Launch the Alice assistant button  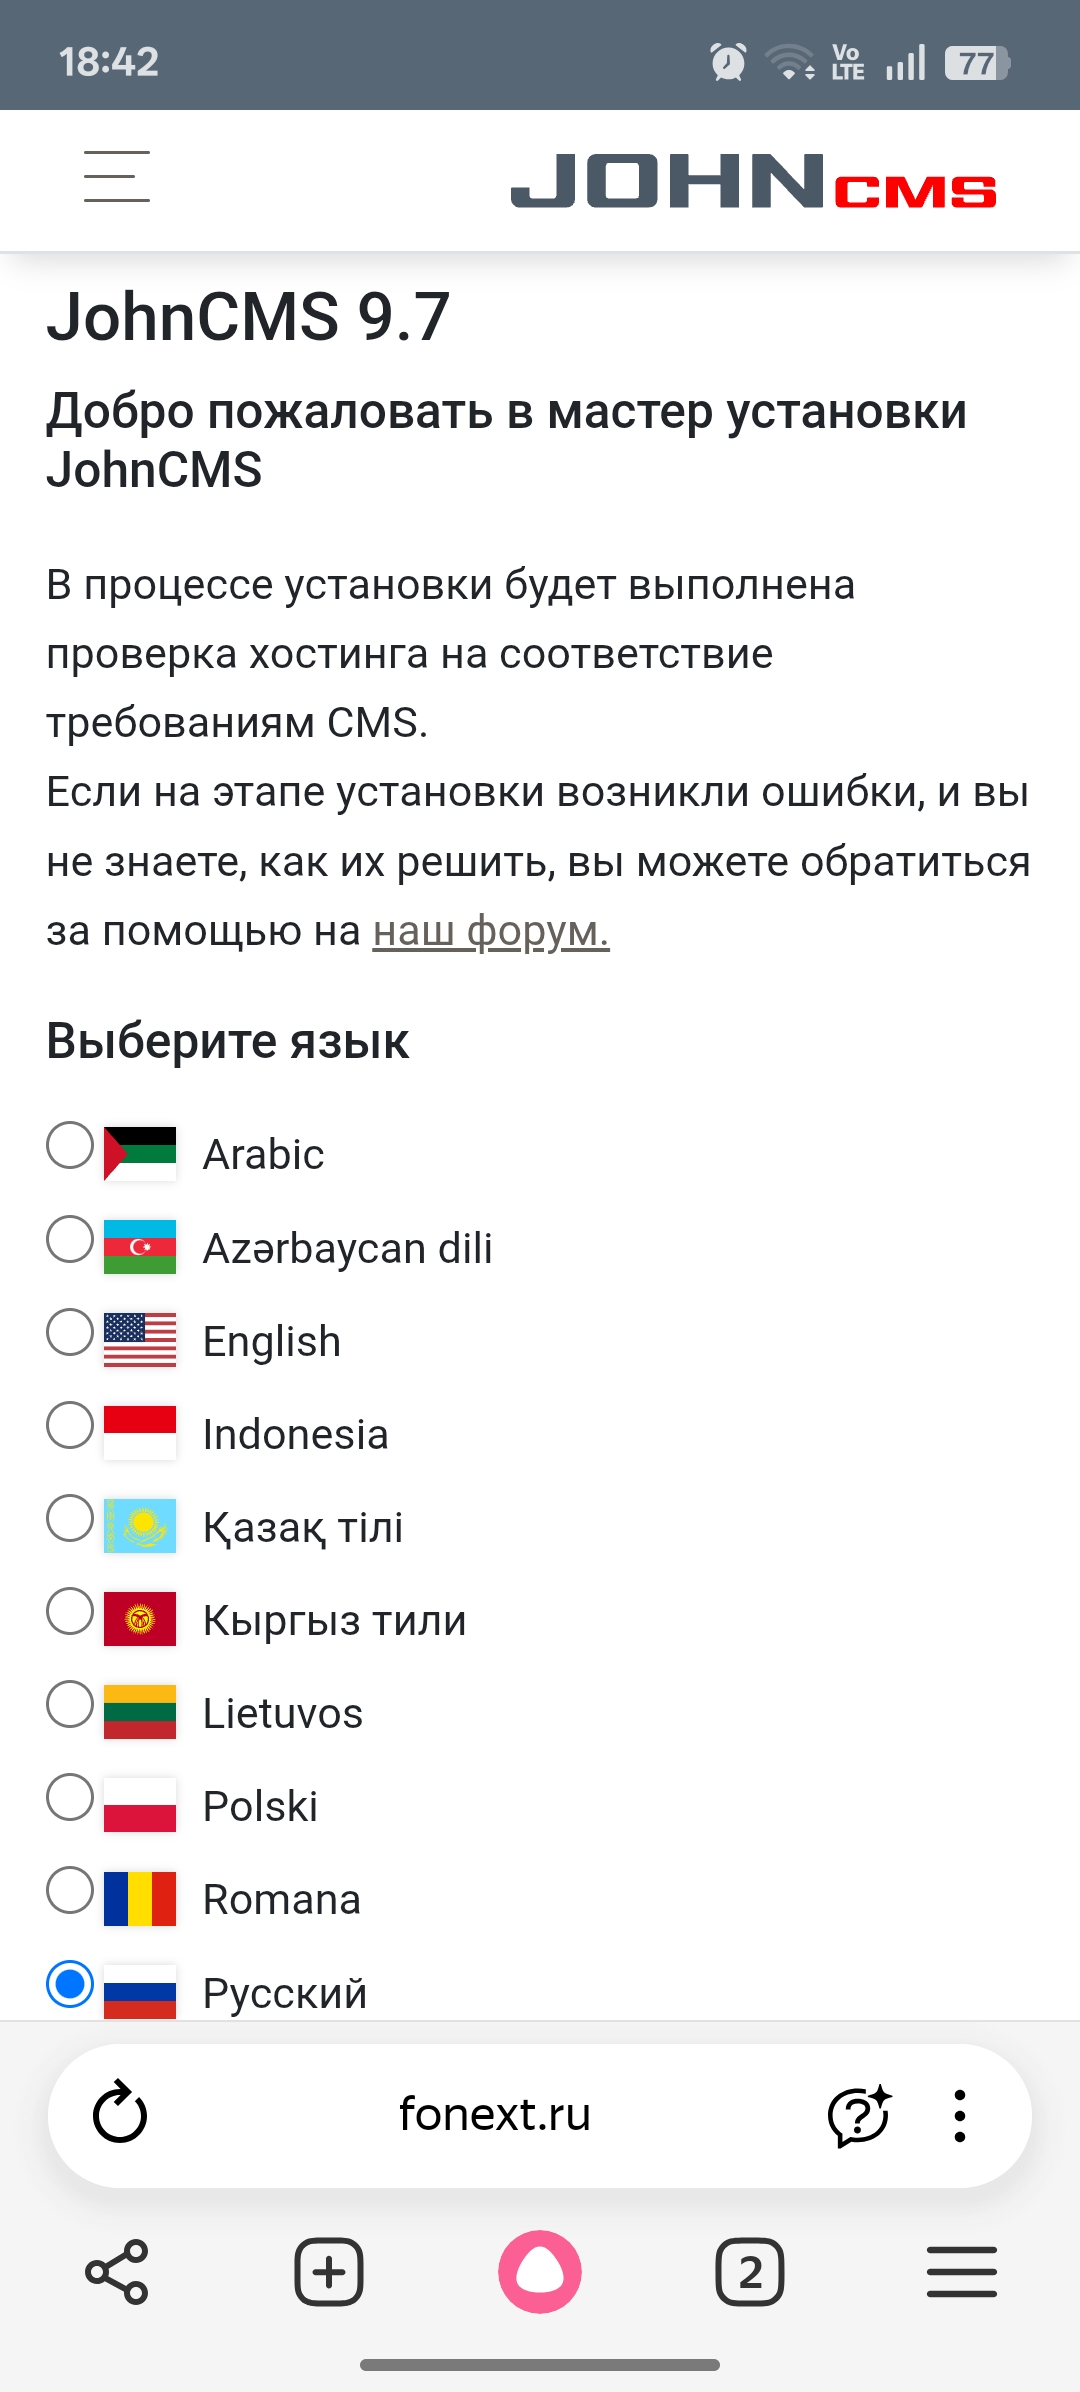[x=540, y=2272]
